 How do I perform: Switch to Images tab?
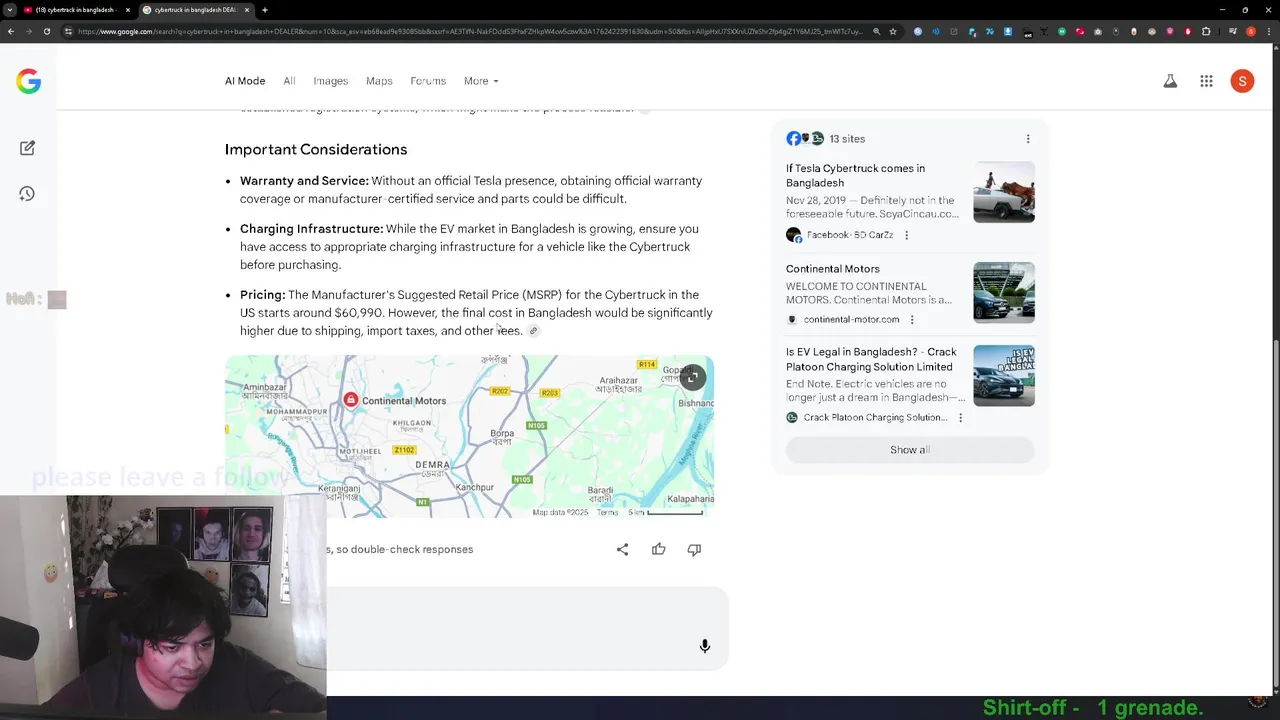tap(330, 81)
